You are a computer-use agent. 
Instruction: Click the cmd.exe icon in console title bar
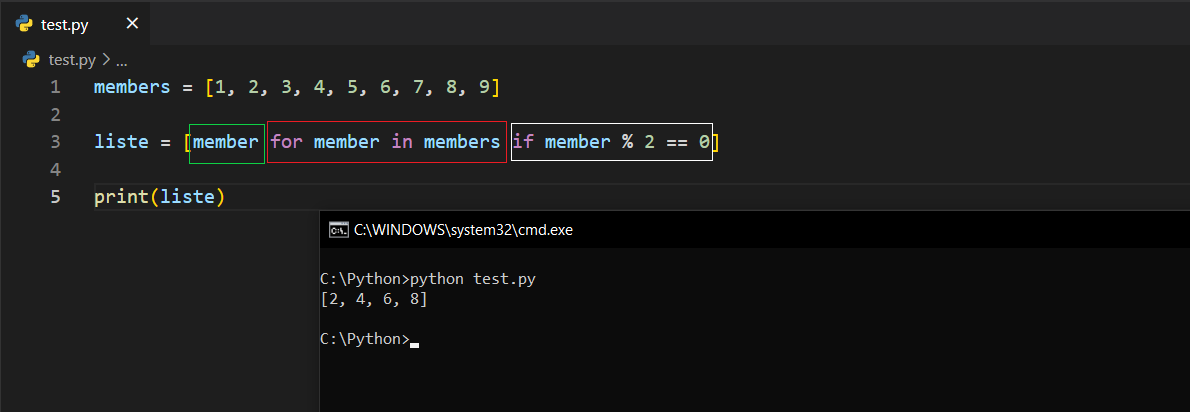click(338, 230)
